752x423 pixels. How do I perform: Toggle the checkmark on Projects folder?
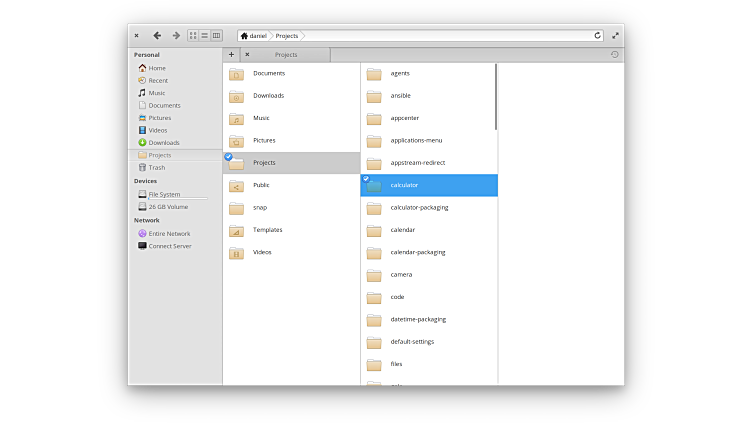(229, 157)
